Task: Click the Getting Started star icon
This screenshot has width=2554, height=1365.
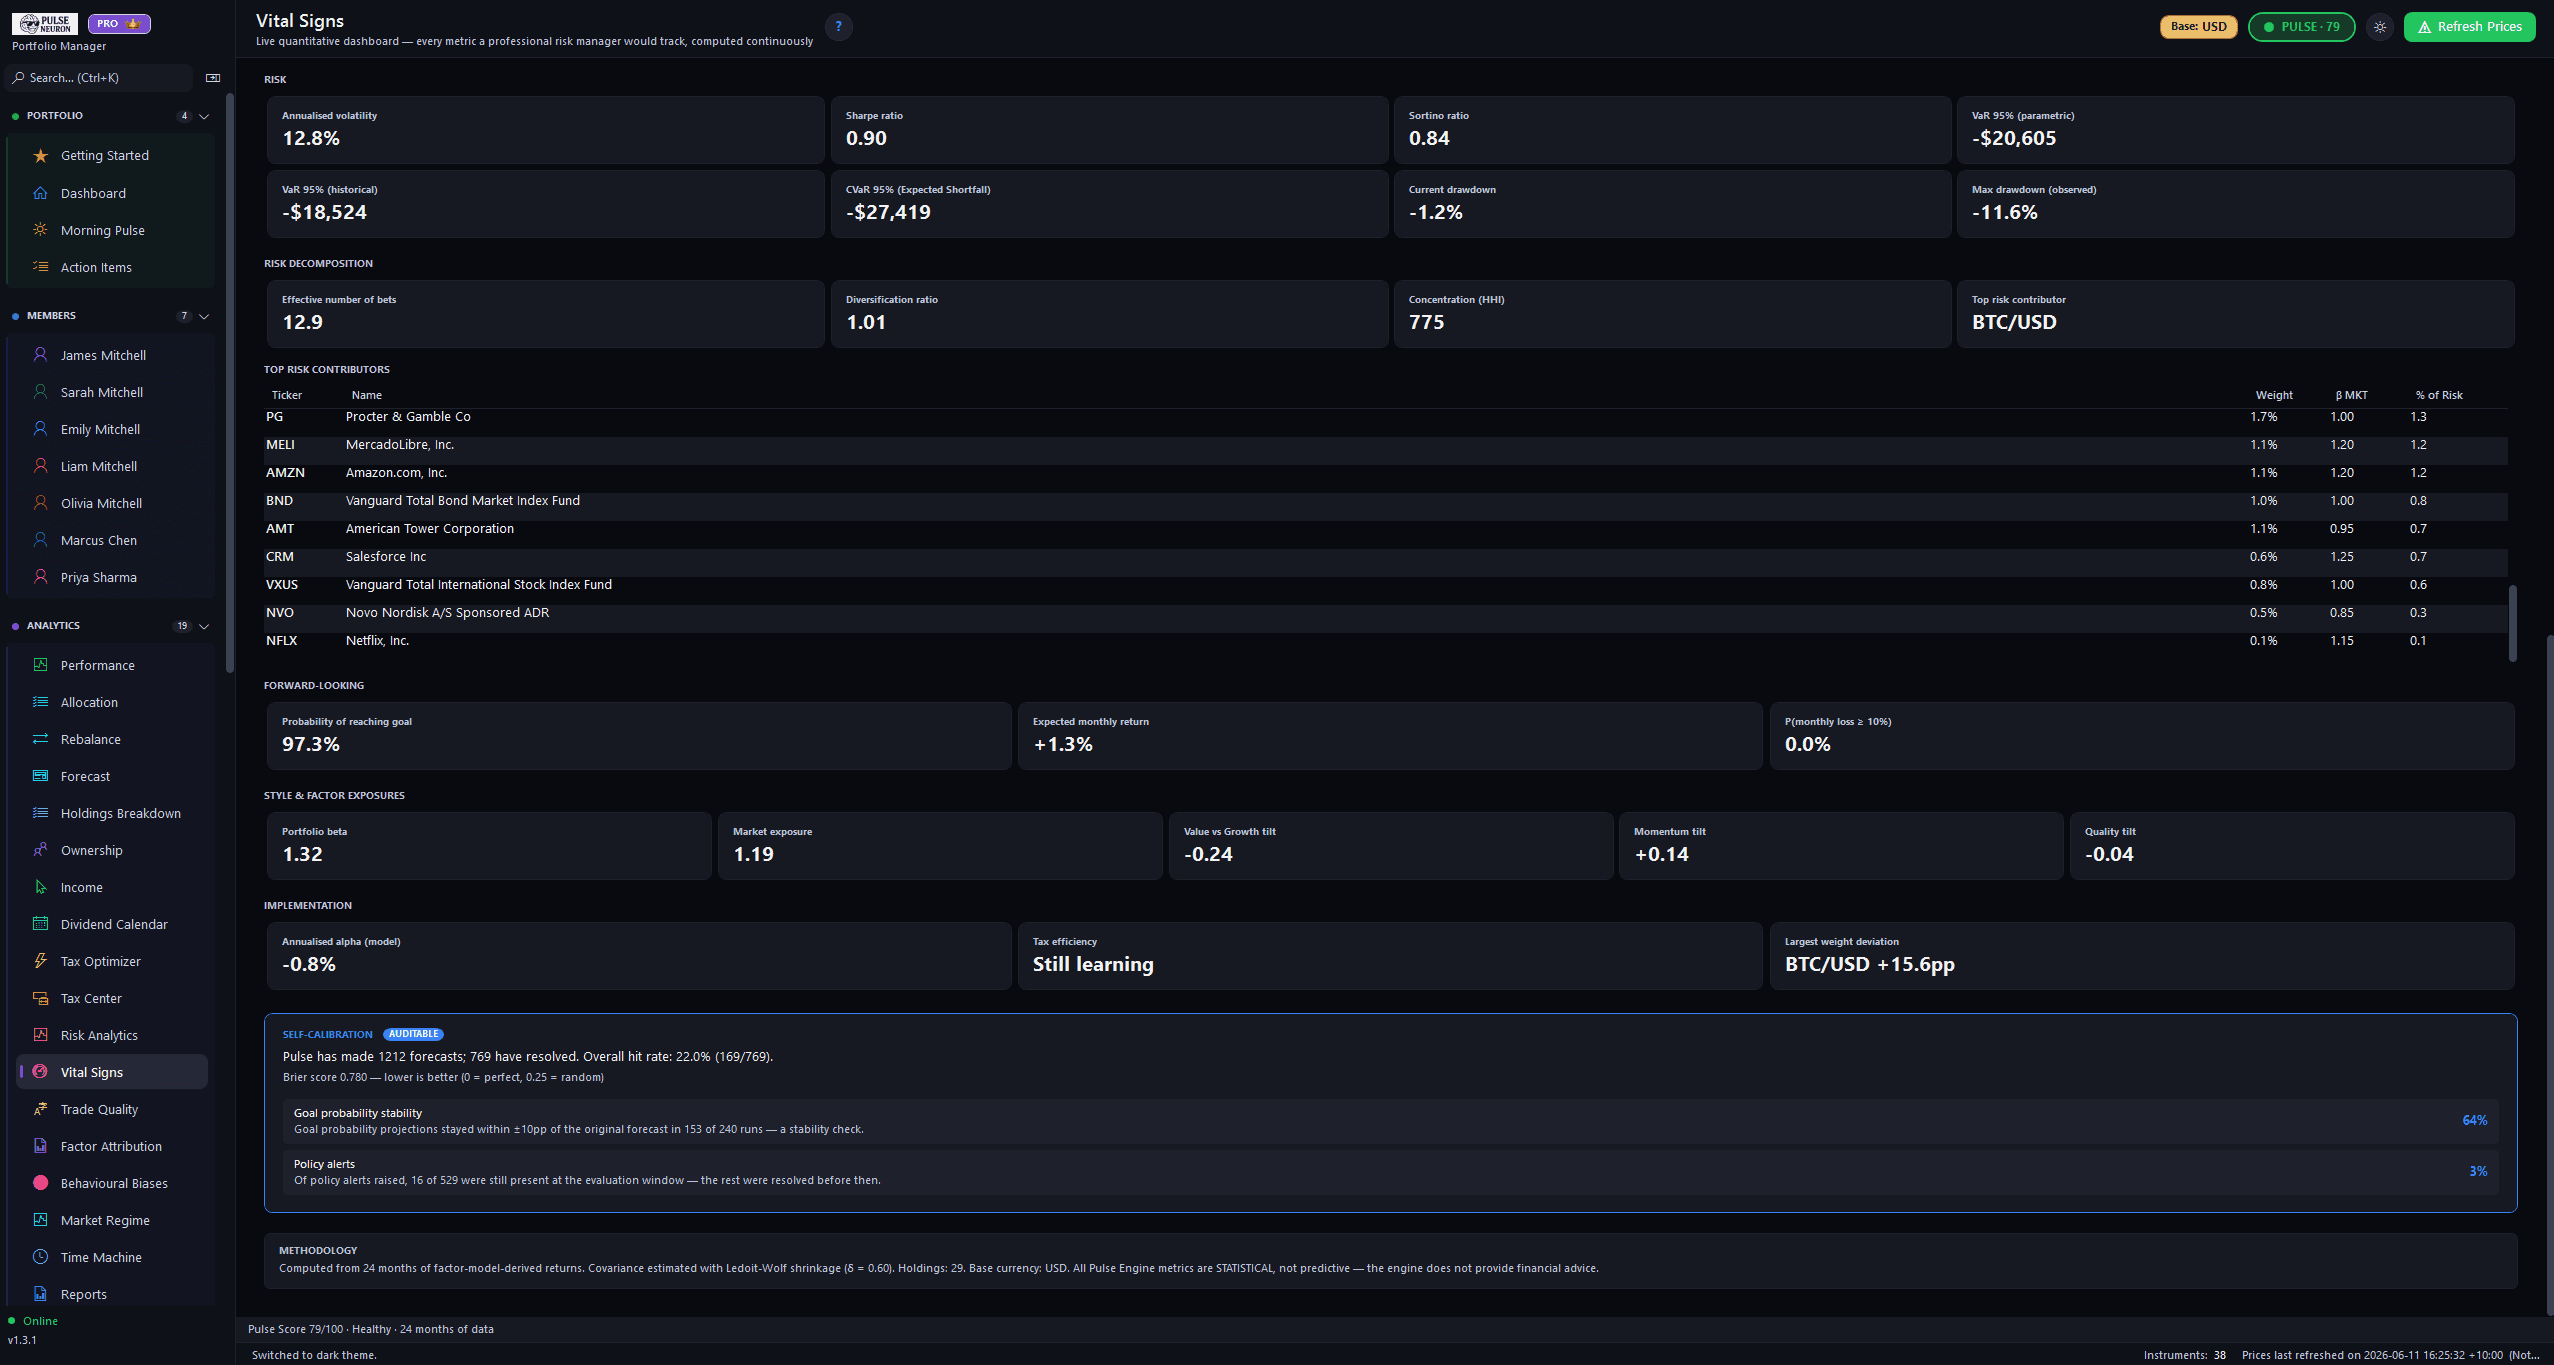Action: 40,156
